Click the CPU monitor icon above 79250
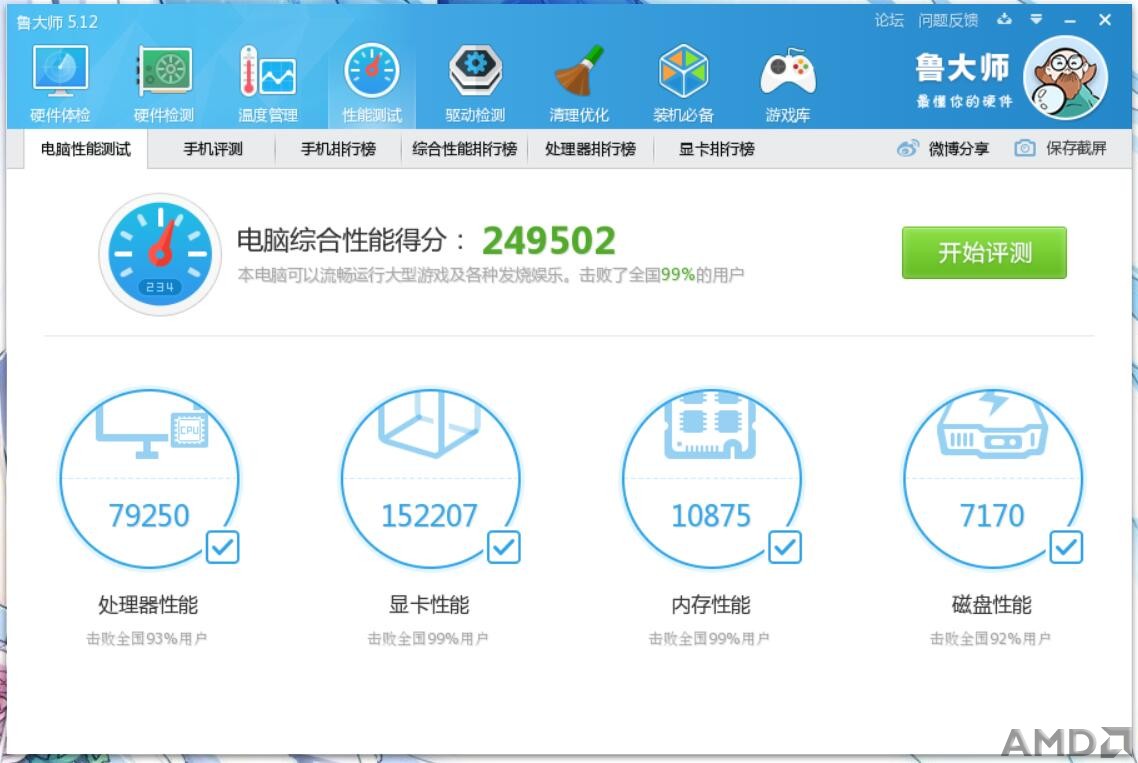The width and height of the screenshot is (1138, 763). [x=152, y=432]
